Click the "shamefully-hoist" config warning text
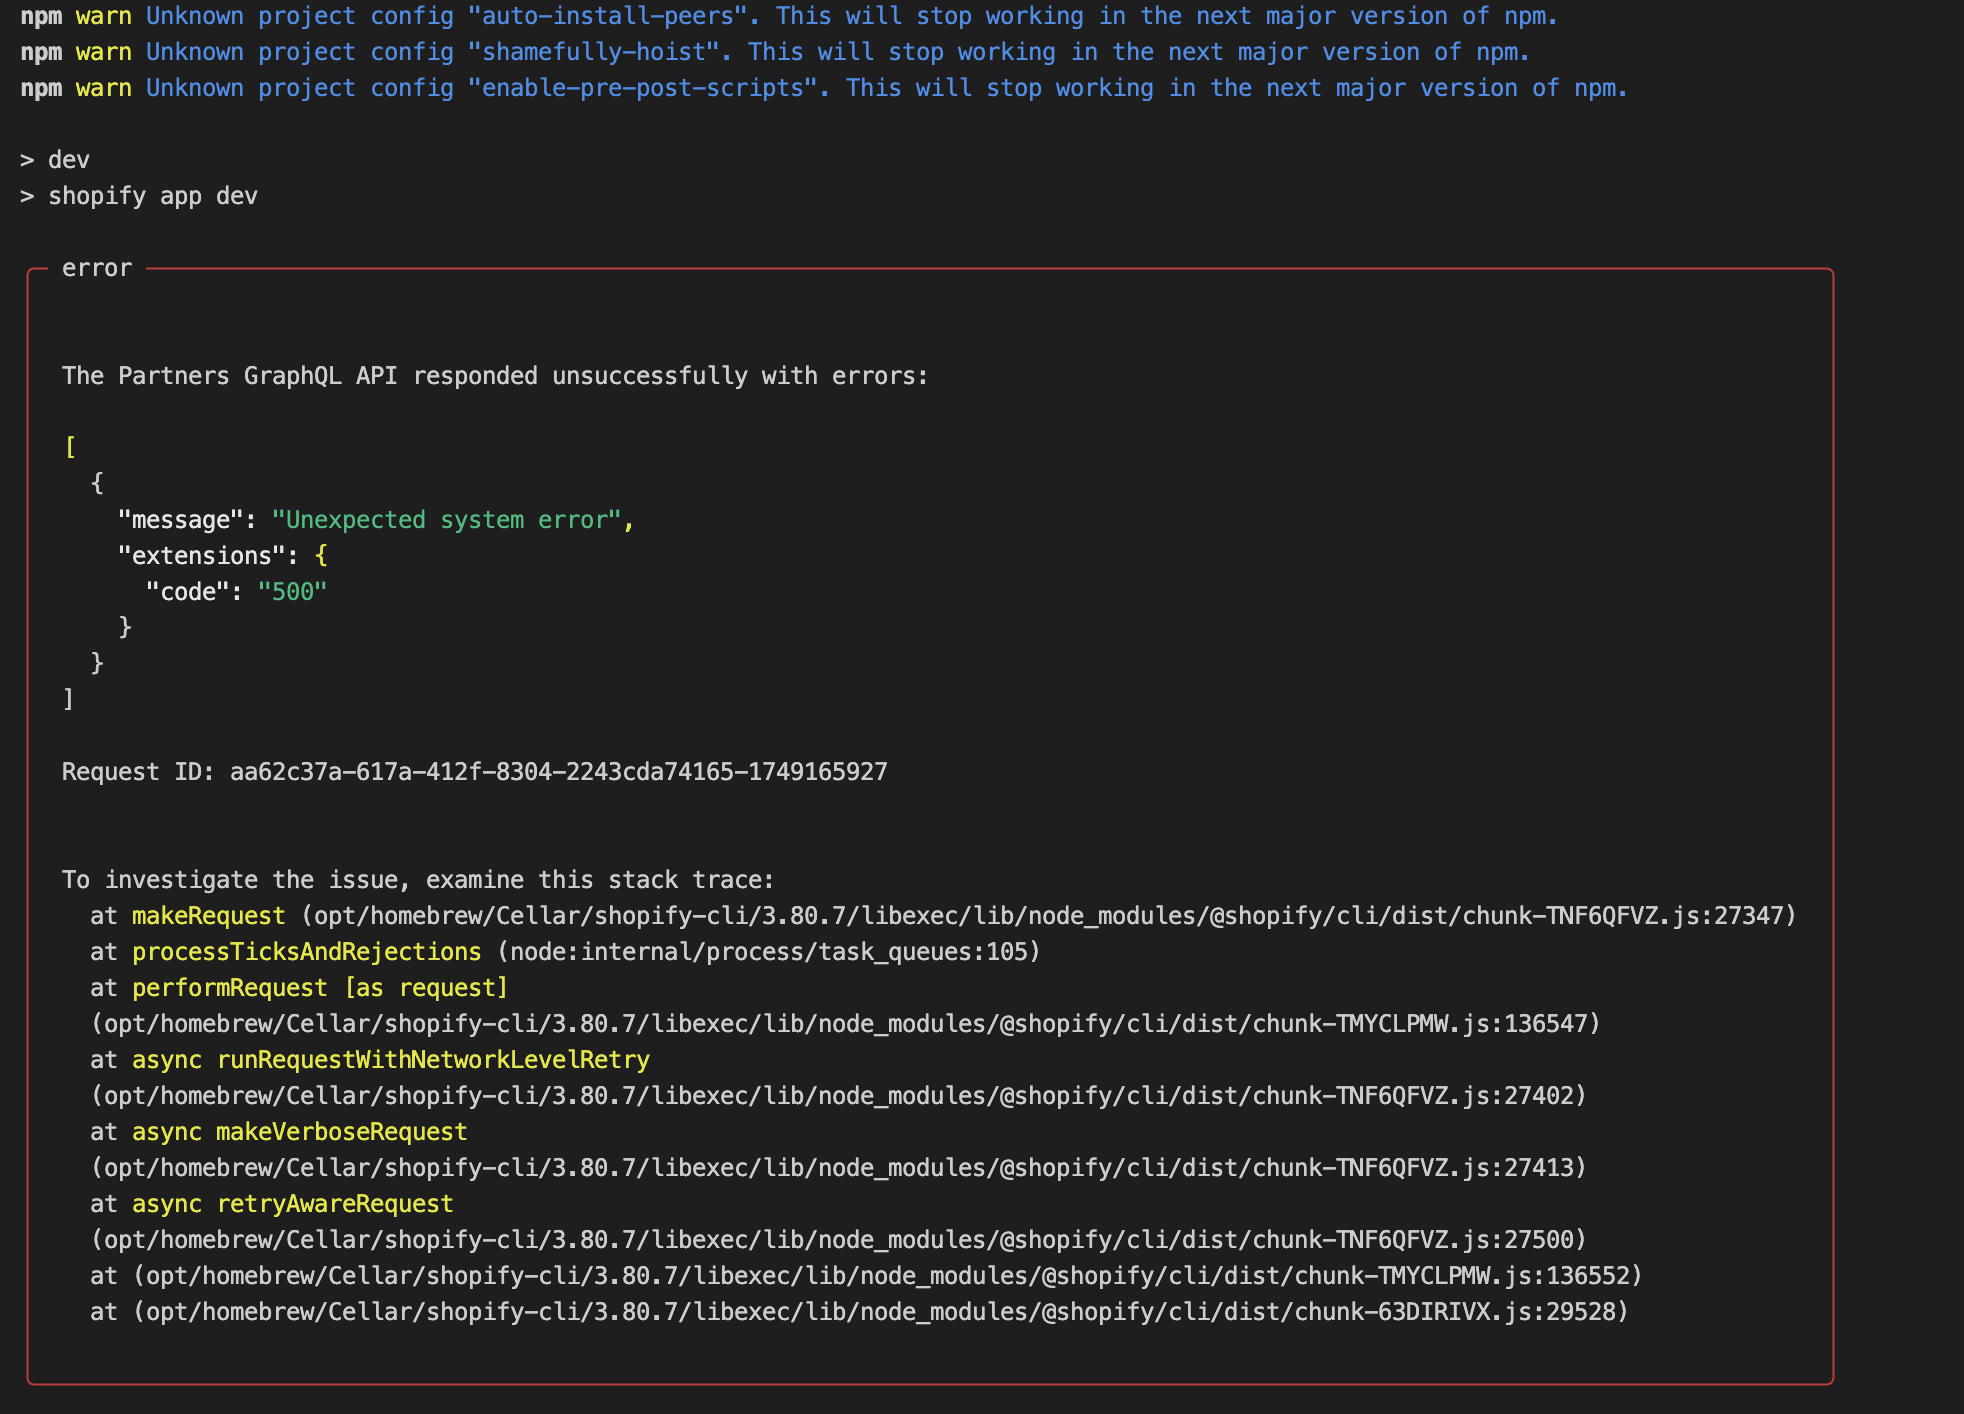The height and width of the screenshot is (1414, 1964). (594, 52)
